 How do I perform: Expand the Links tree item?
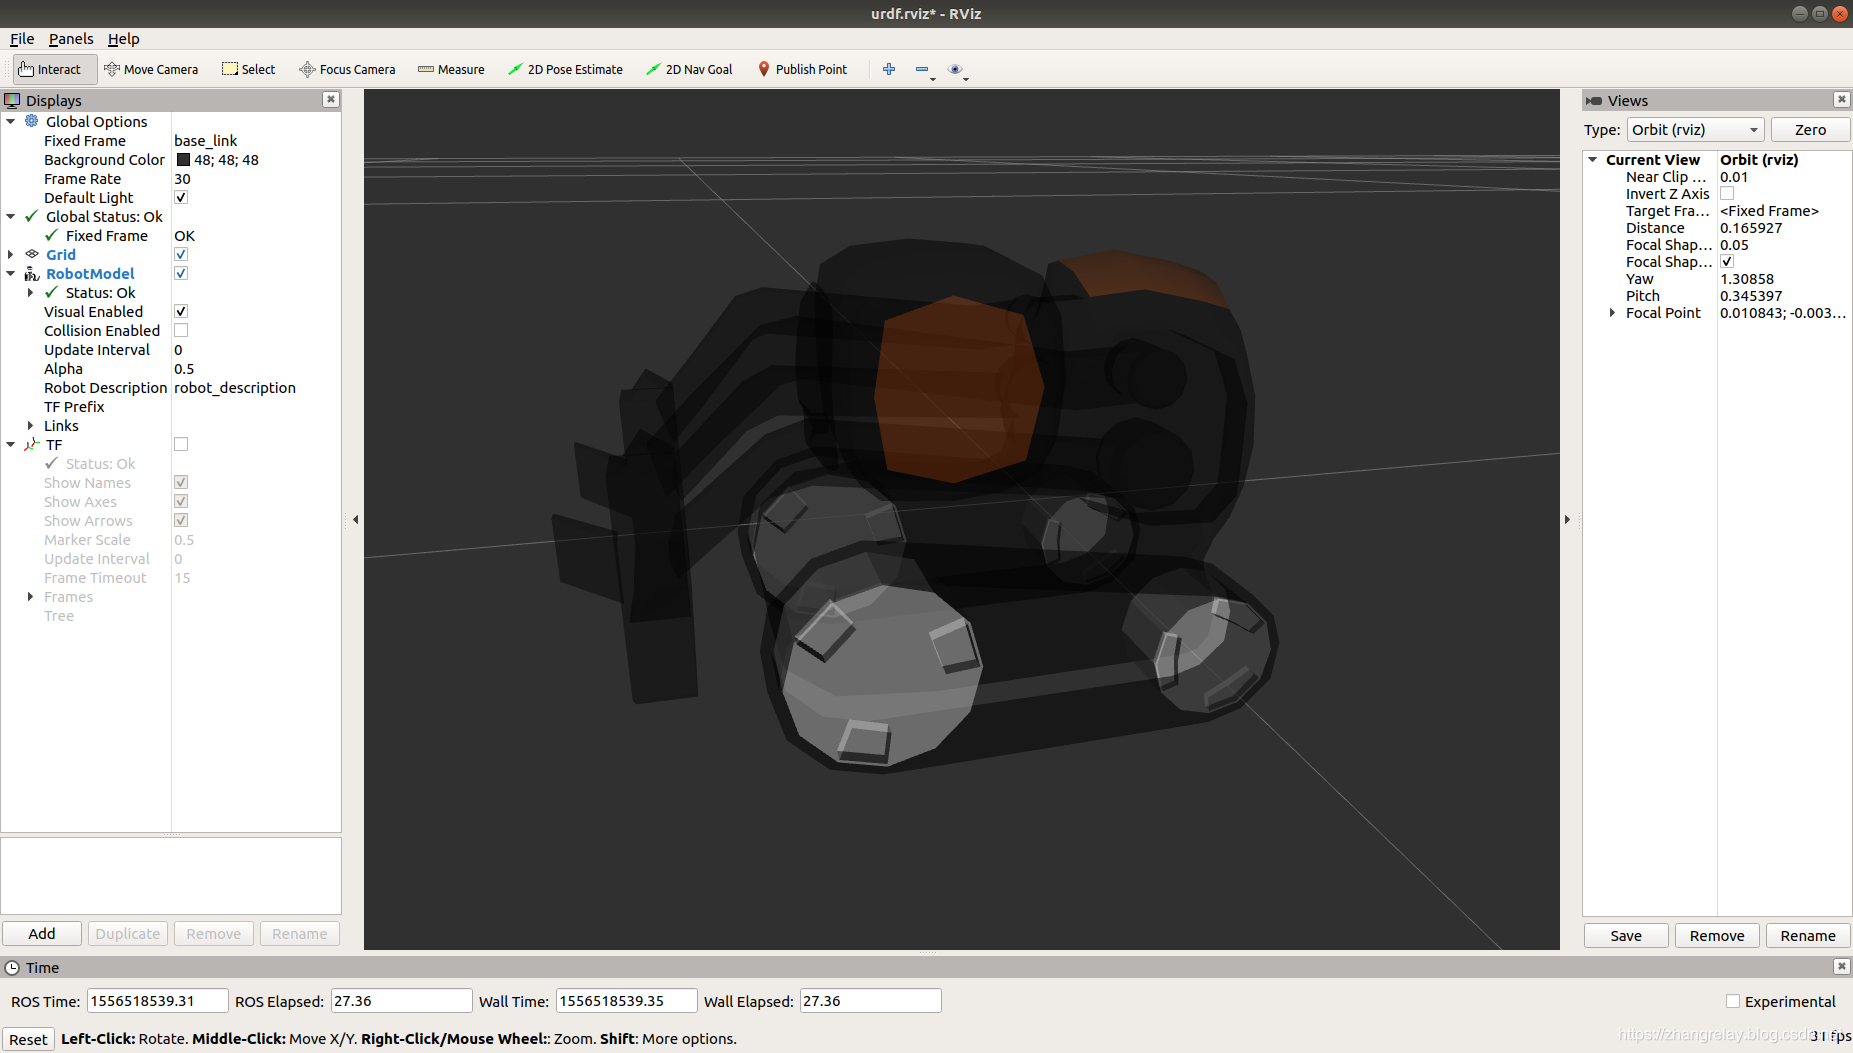pos(30,426)
